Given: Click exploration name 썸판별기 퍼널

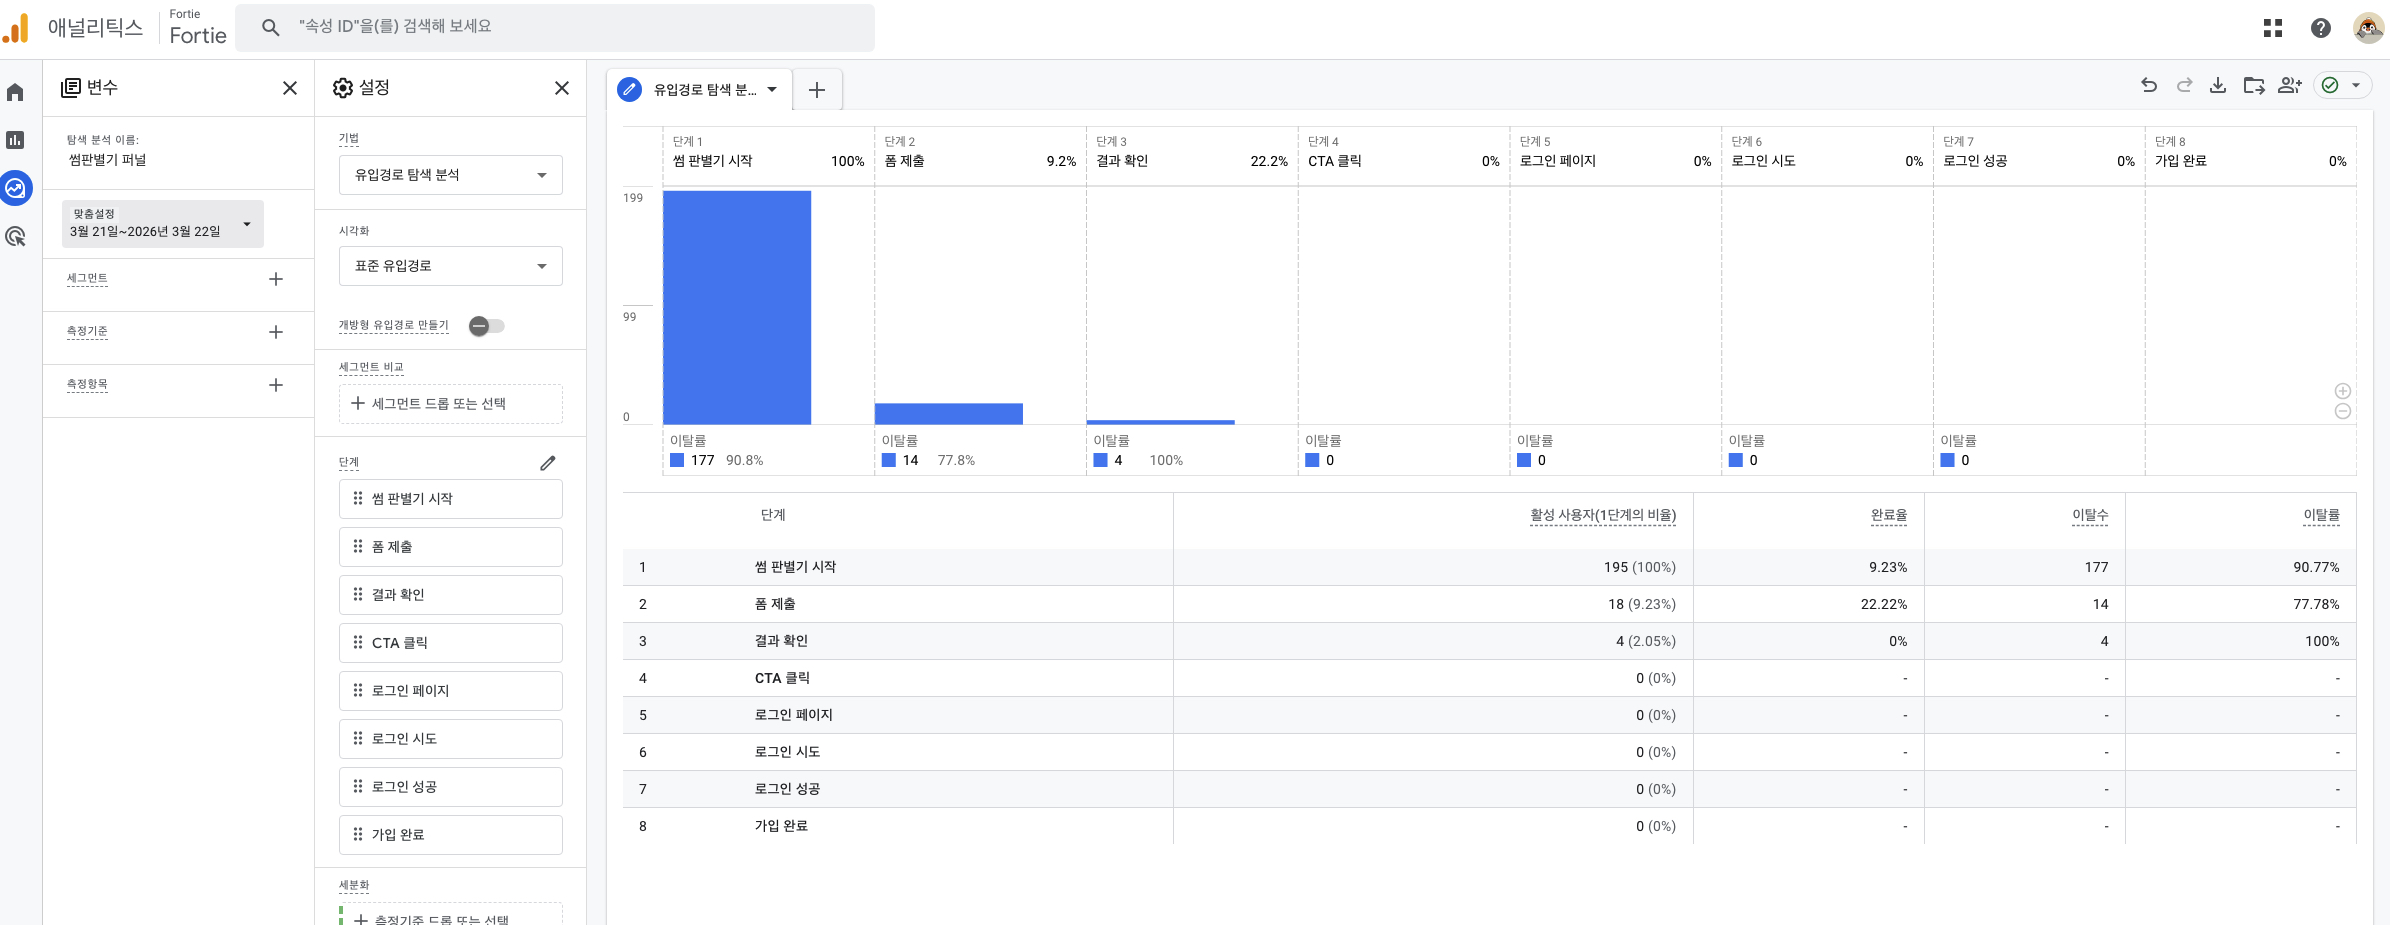Looking at the screenshot, I should coord(107,160).
